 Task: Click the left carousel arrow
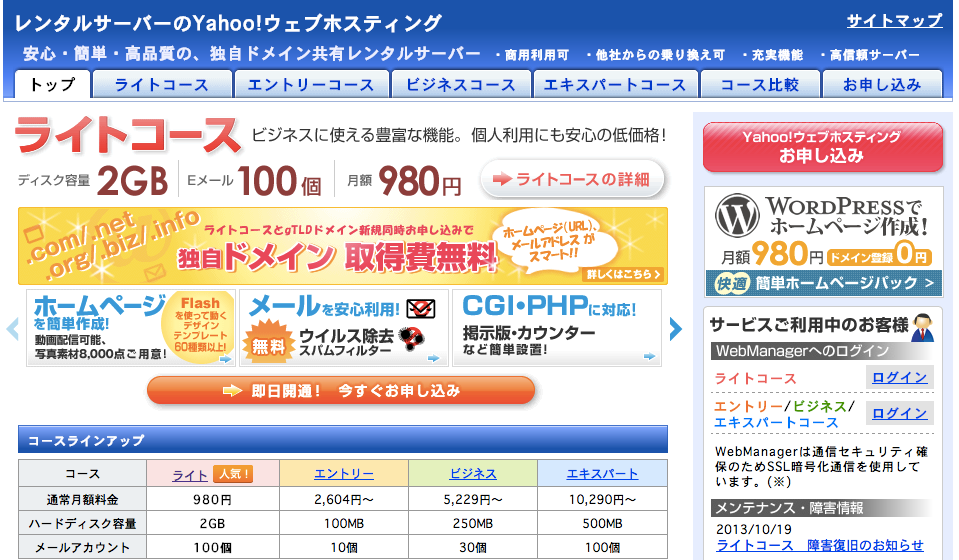tap(12, 328)
